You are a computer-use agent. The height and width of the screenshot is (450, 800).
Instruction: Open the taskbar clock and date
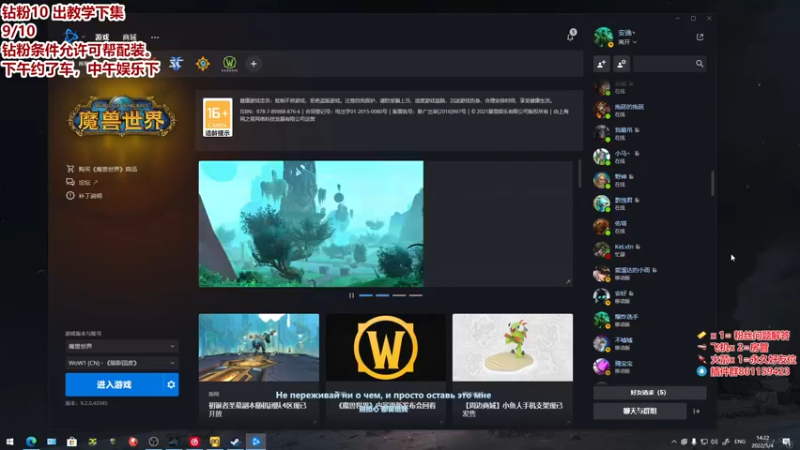point(762,441)
